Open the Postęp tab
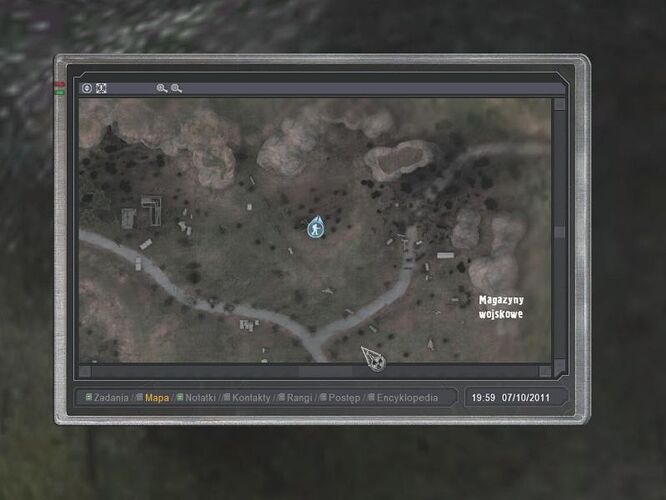 coord(345,398)
